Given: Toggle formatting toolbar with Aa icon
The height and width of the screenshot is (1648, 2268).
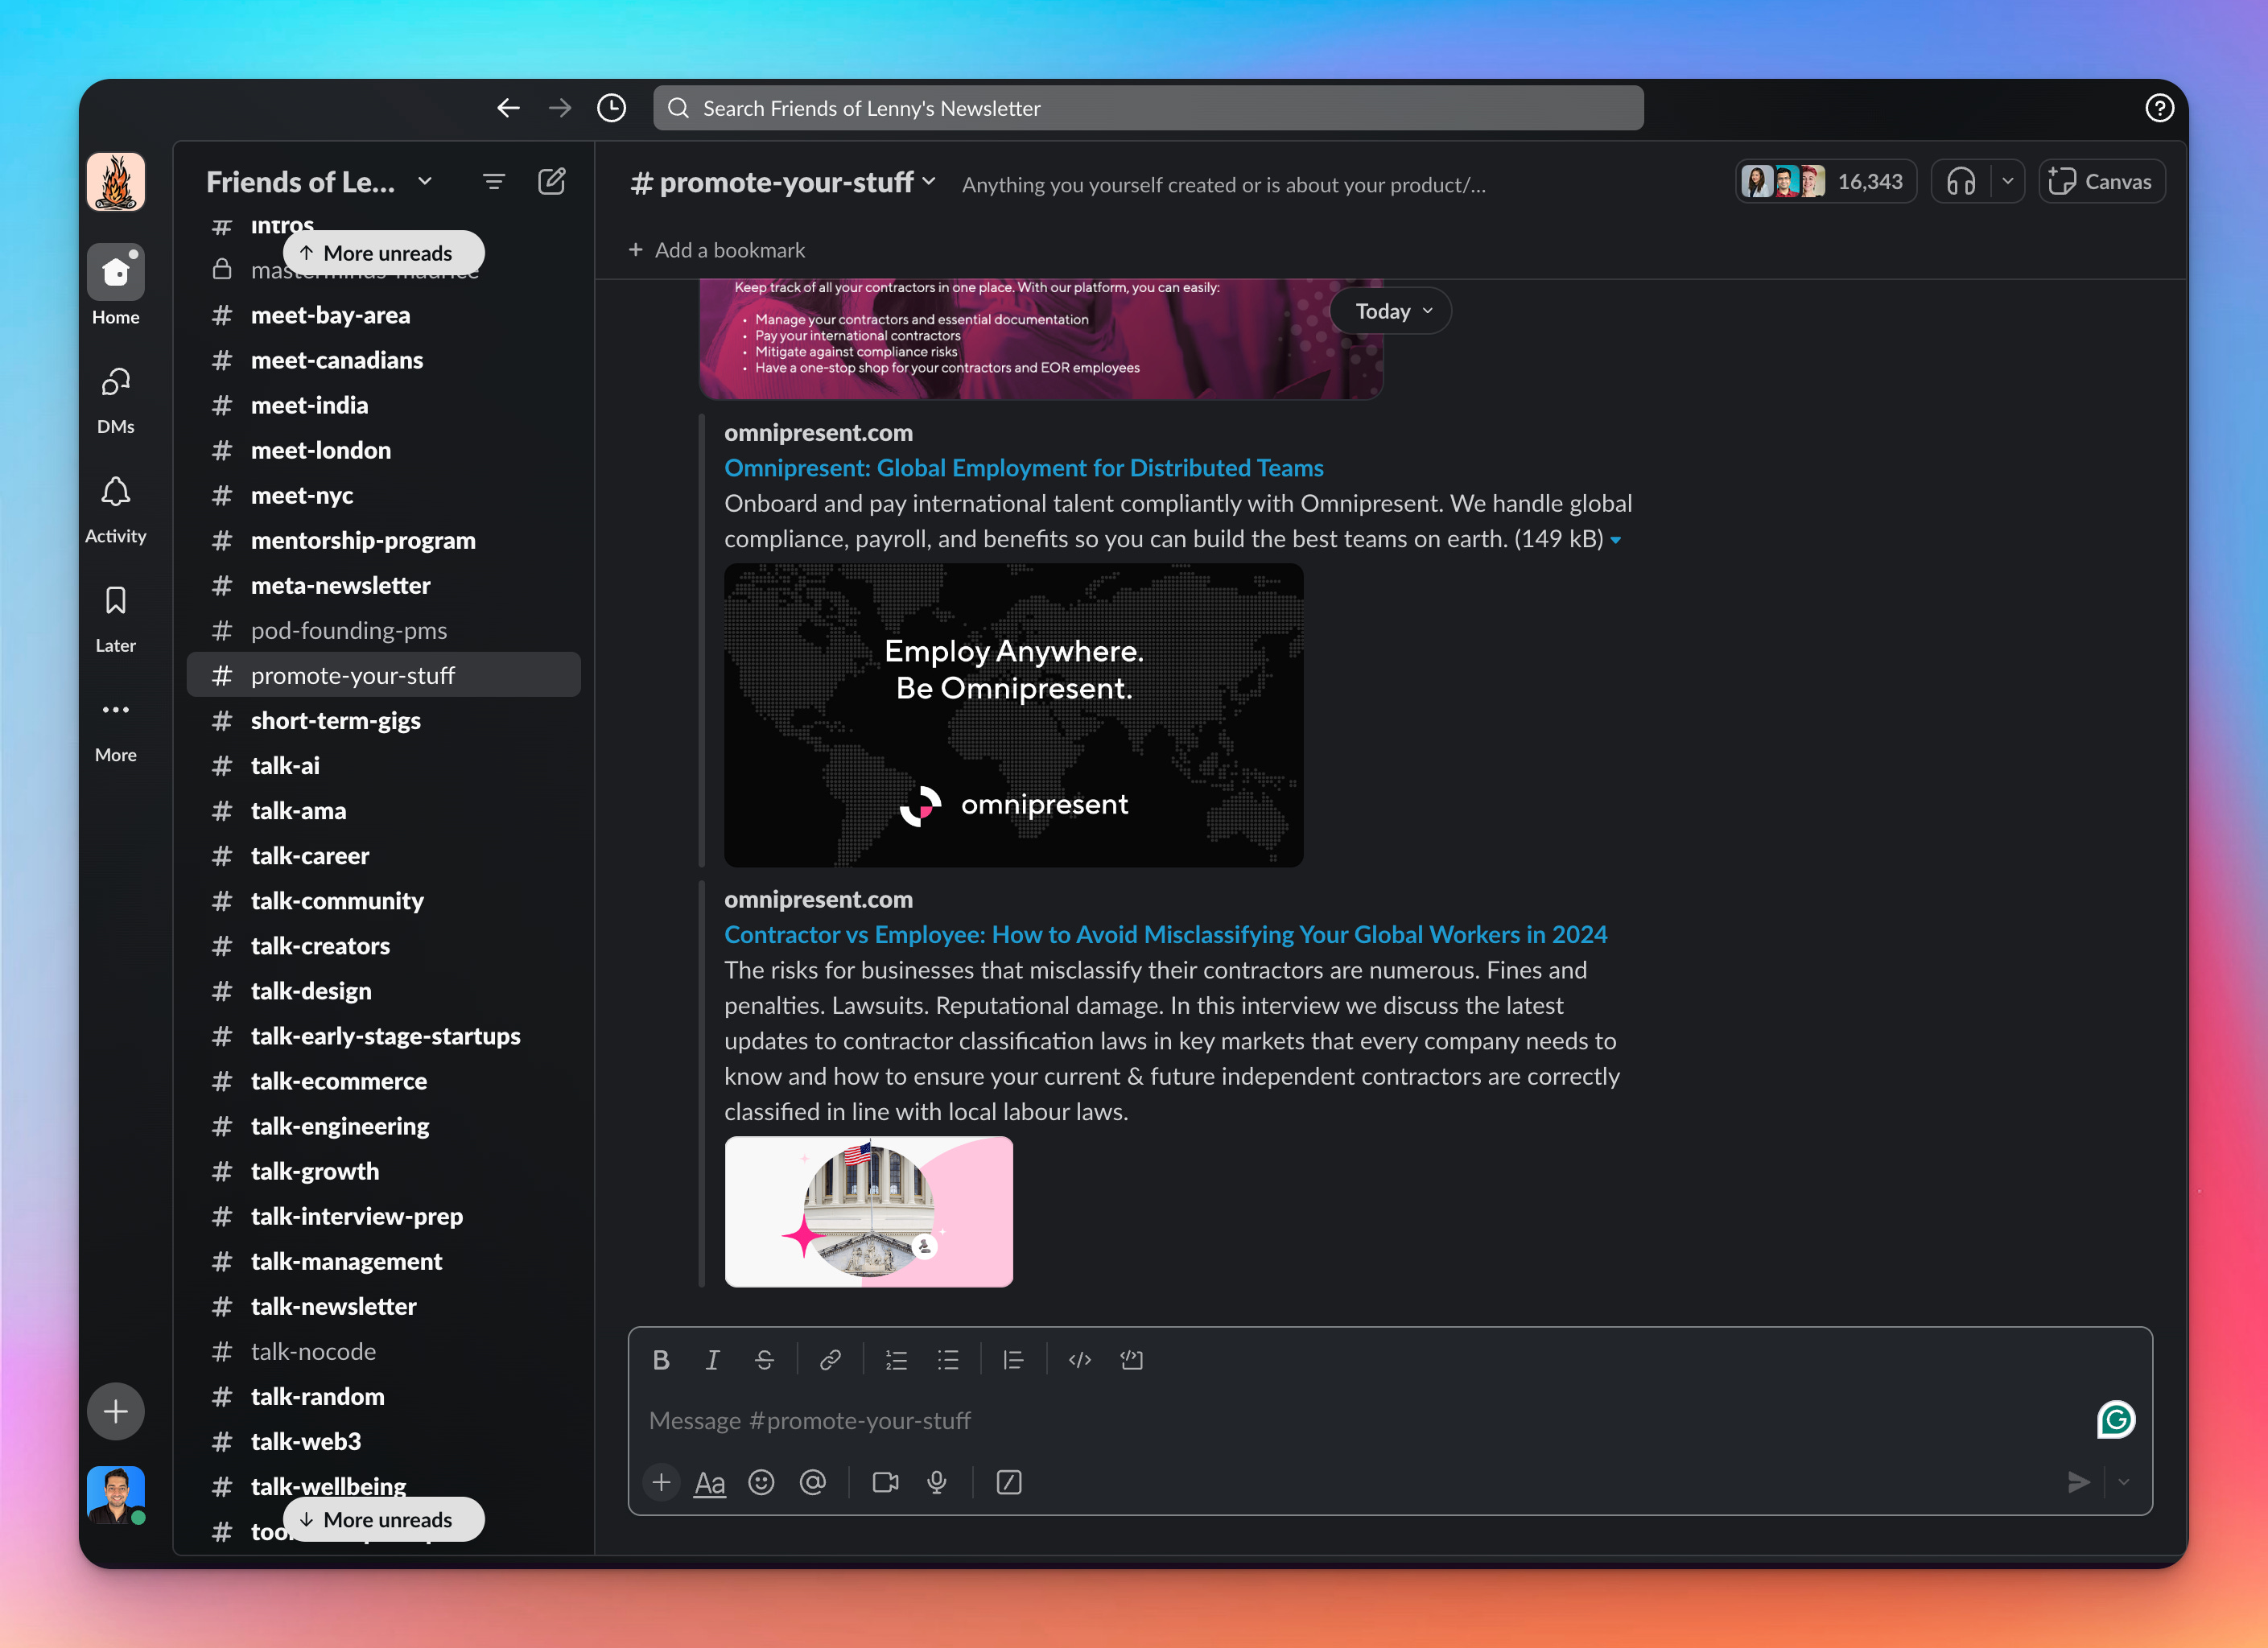Looking at the screenshot, I should 710,1482.
